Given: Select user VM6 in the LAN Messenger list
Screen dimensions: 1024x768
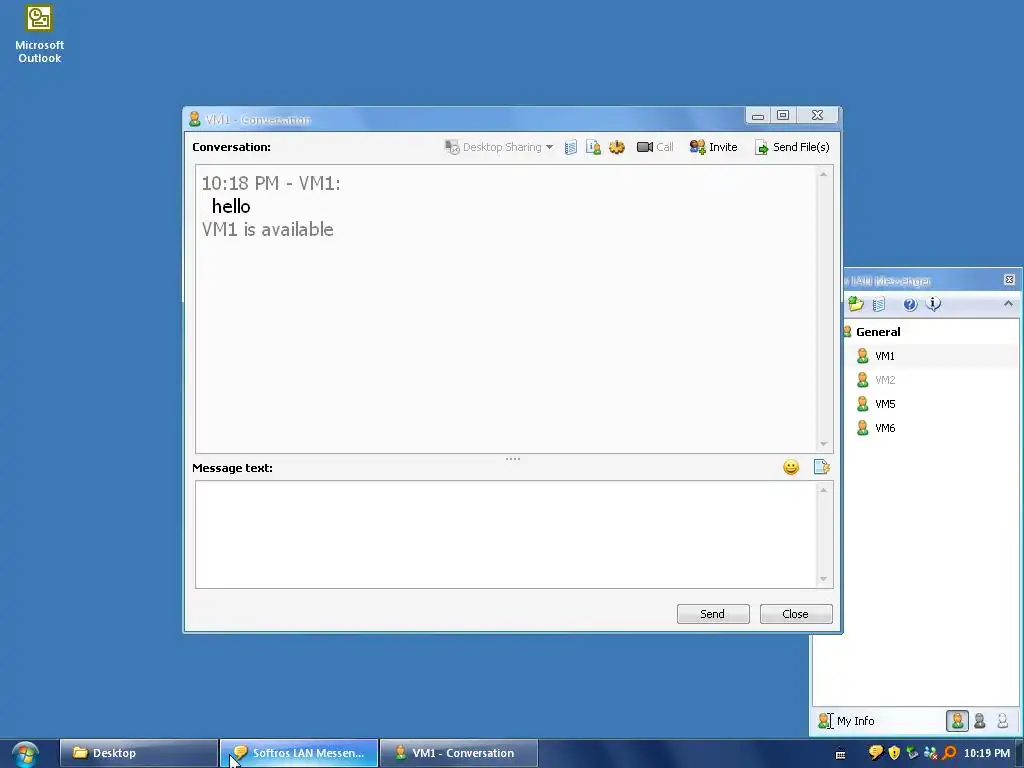Looking at the screenshot, I should tap(885, 428).
